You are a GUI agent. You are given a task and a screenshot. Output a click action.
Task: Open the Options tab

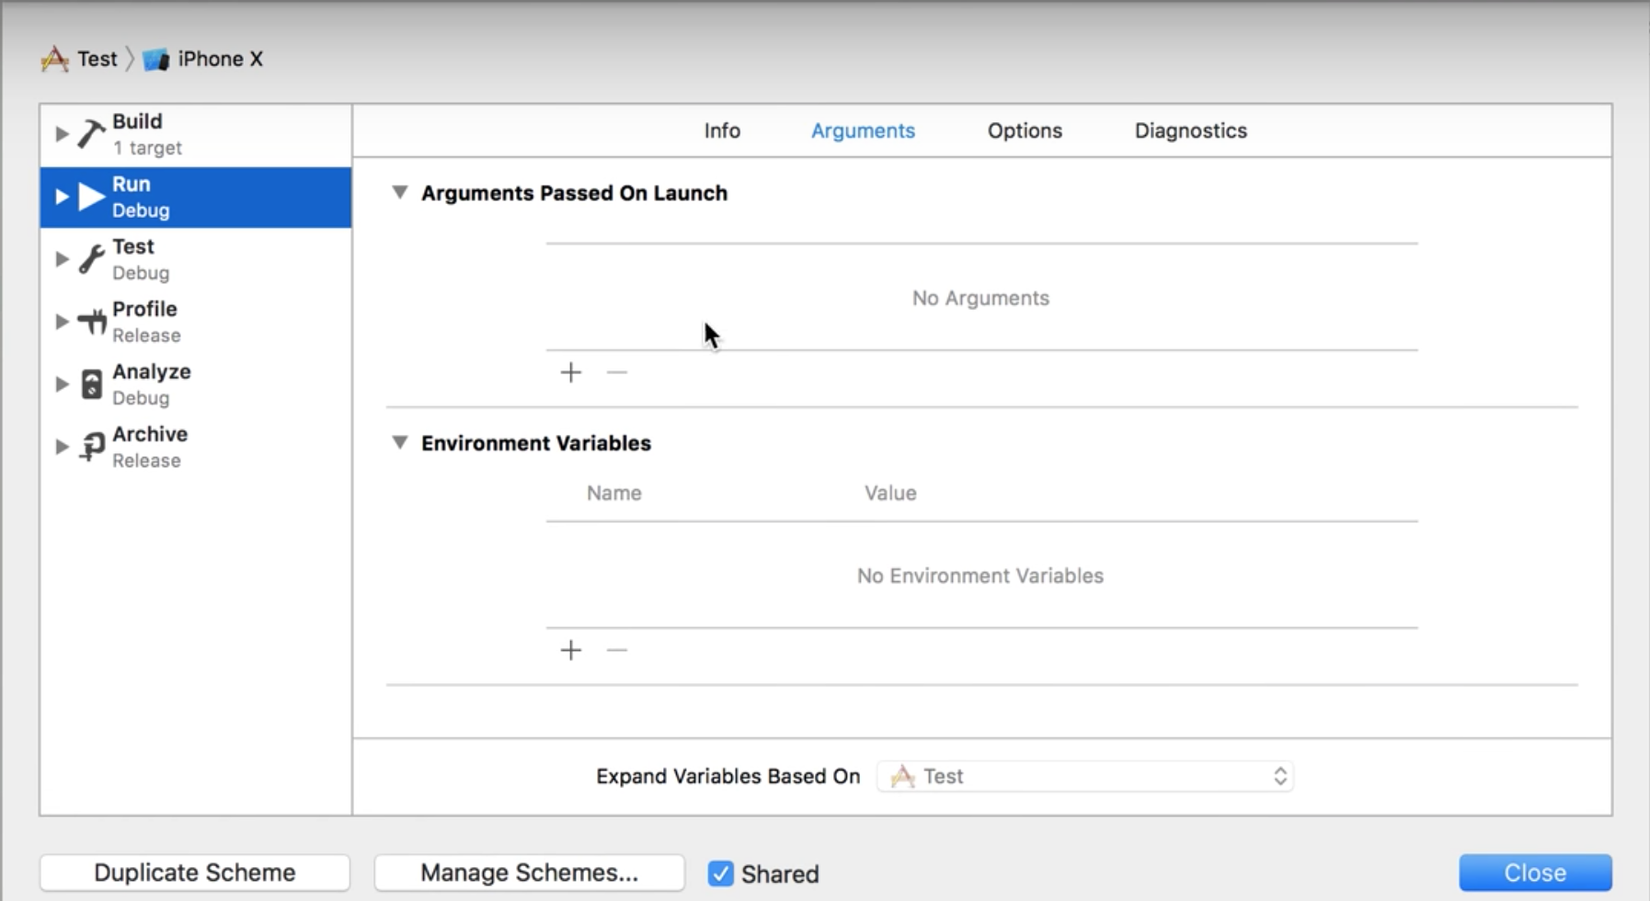tap(1025, 131)
